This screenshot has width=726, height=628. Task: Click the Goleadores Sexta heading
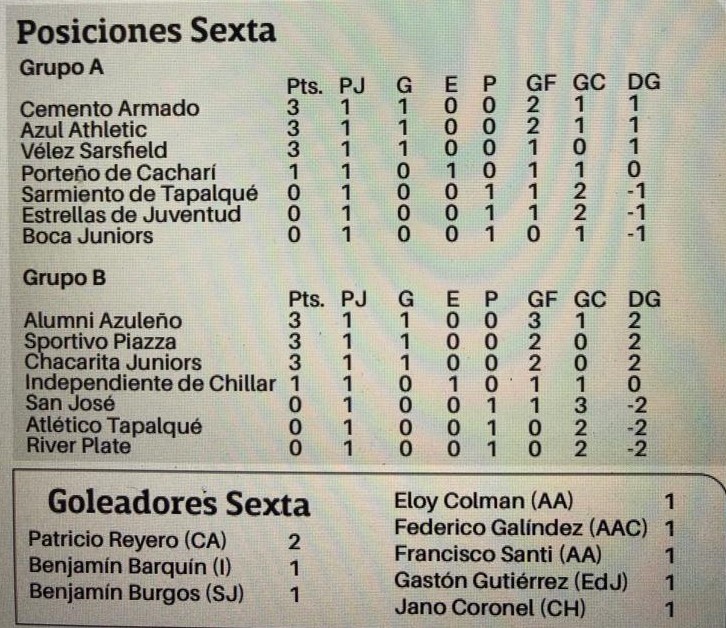tap(179, 503)
